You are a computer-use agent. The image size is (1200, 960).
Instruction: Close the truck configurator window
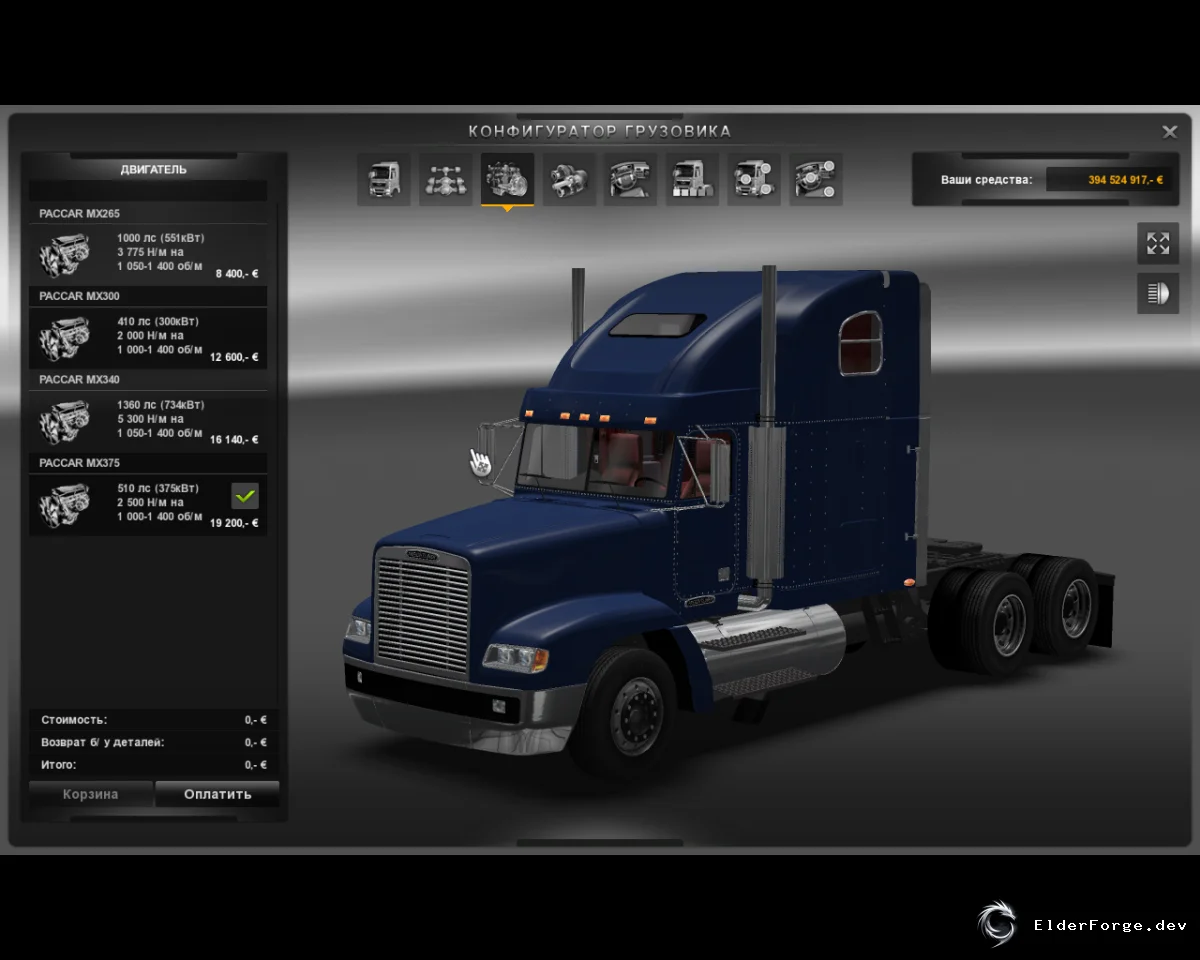point(1169,132)
